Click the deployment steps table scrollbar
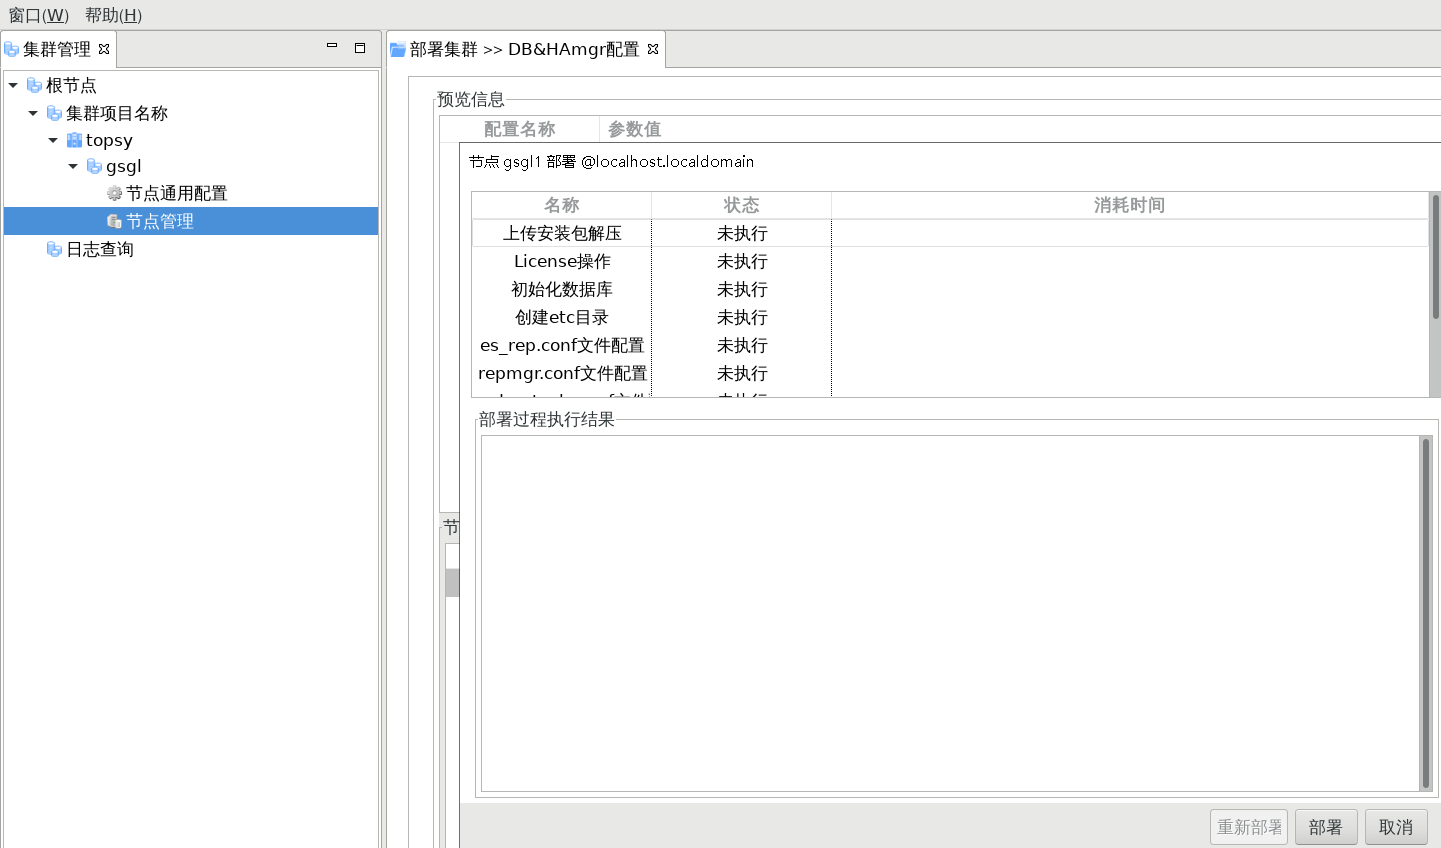 (1435, 258)
